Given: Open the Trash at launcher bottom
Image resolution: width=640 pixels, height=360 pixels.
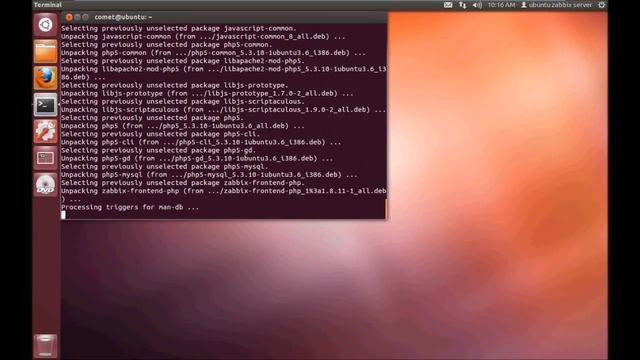Looking at the screenshot, I should 45,346.
